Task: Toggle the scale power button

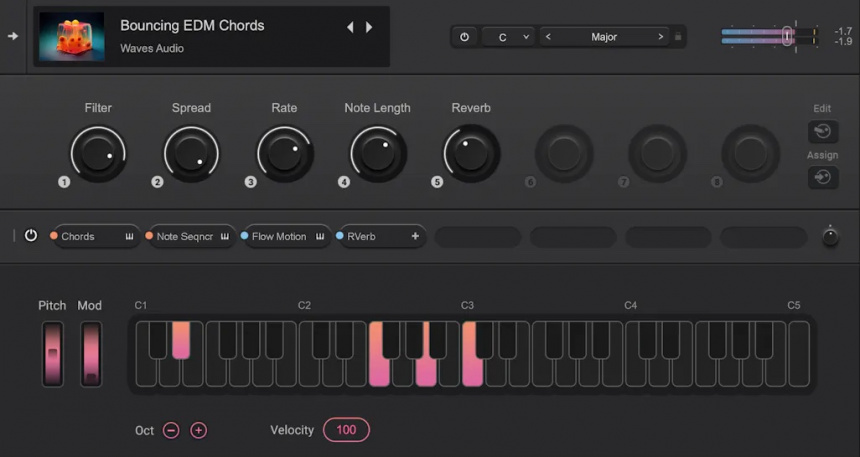Action: 465,37
